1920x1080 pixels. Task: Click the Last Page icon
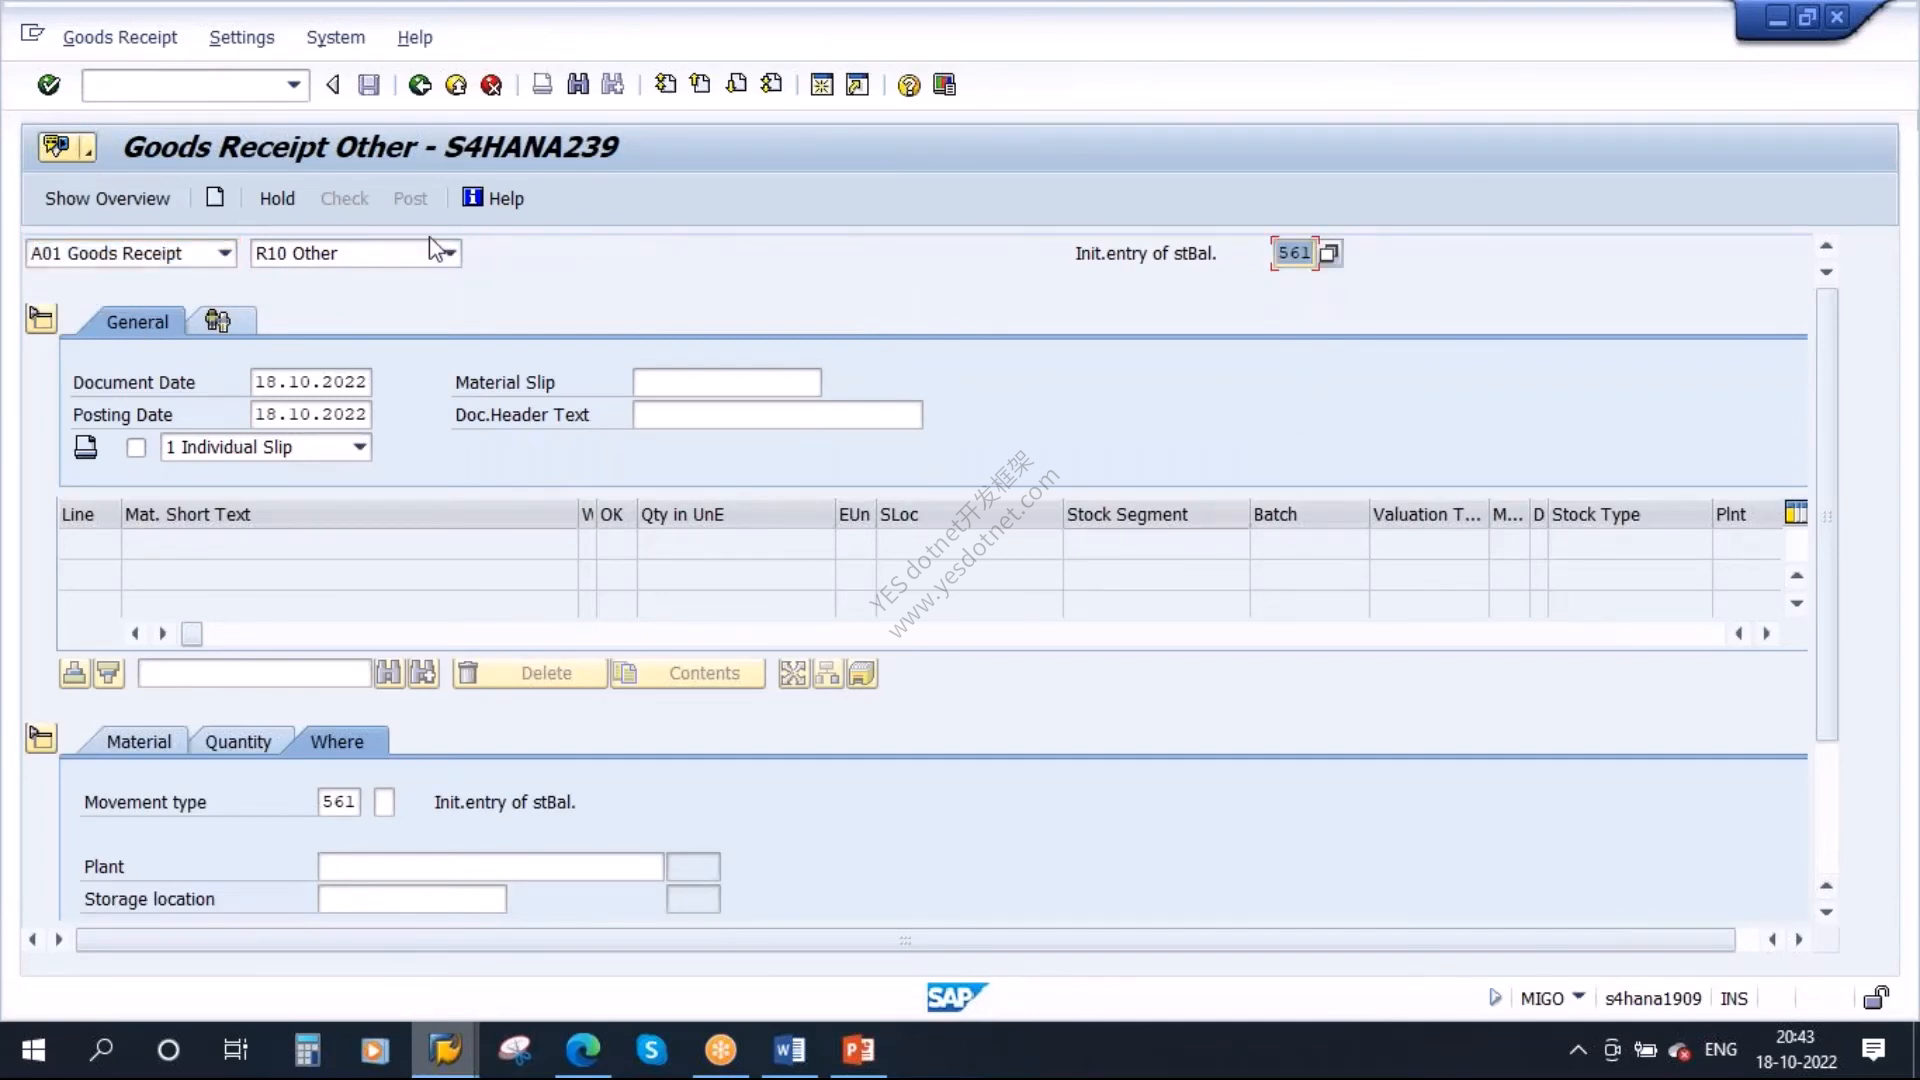click(x=771, y=85)
